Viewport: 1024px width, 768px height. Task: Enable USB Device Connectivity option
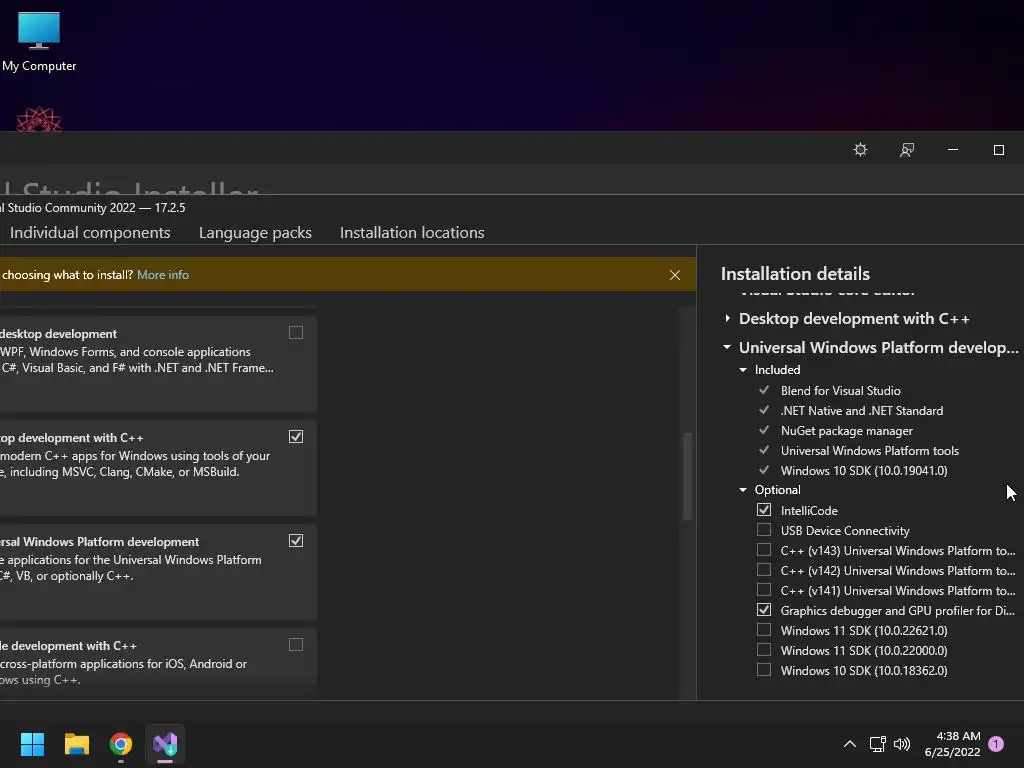click(763, 530)
